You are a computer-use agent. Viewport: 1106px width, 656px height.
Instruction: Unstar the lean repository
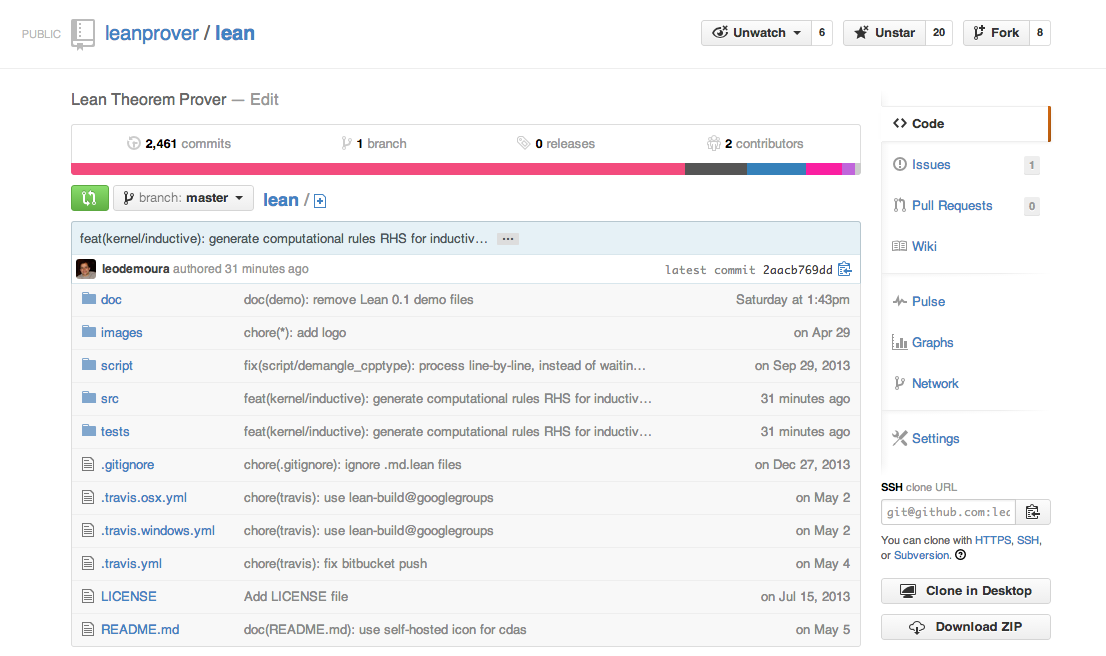coord(884,33)
